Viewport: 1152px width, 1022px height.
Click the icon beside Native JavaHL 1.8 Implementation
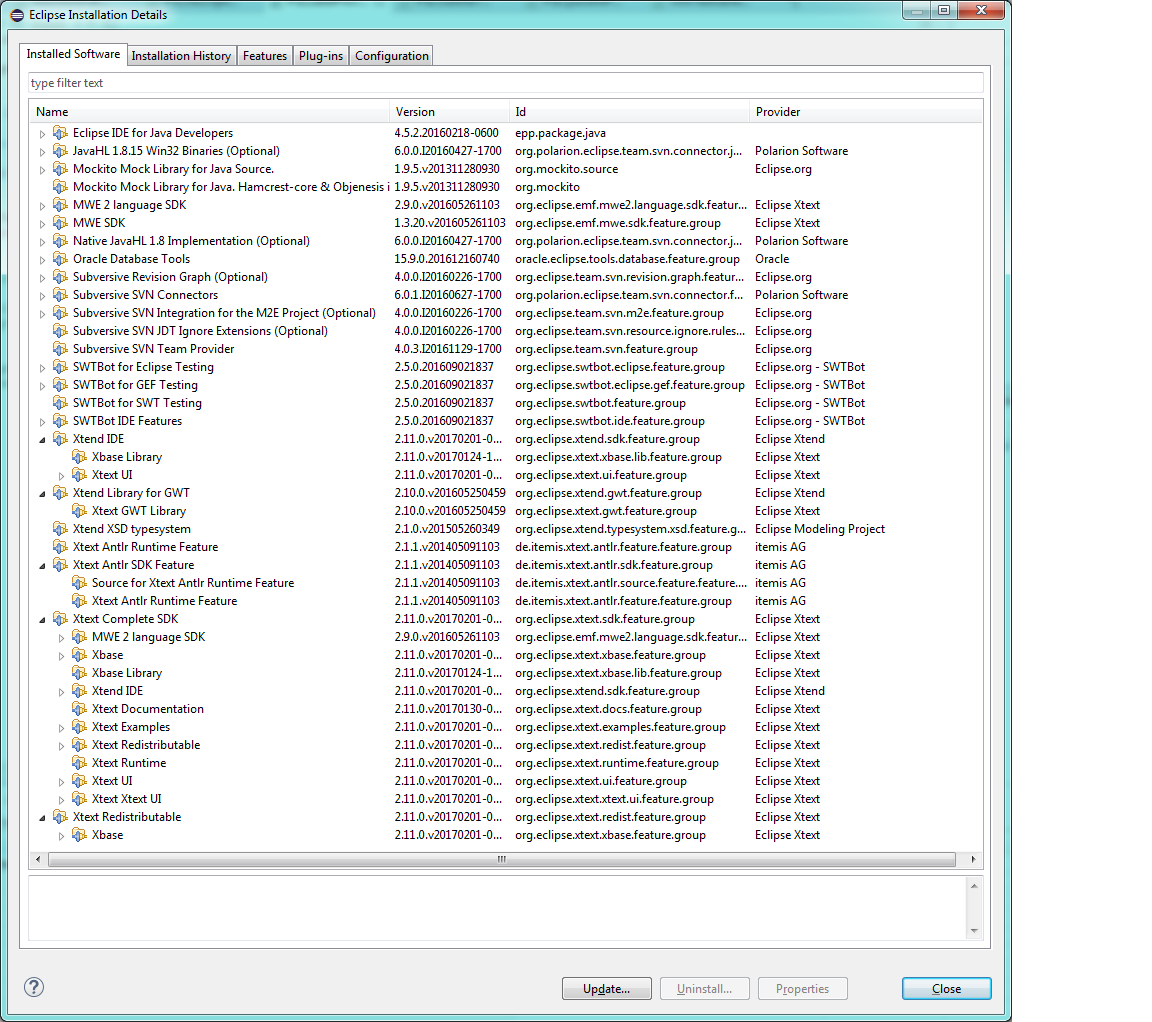coord(60,241)
